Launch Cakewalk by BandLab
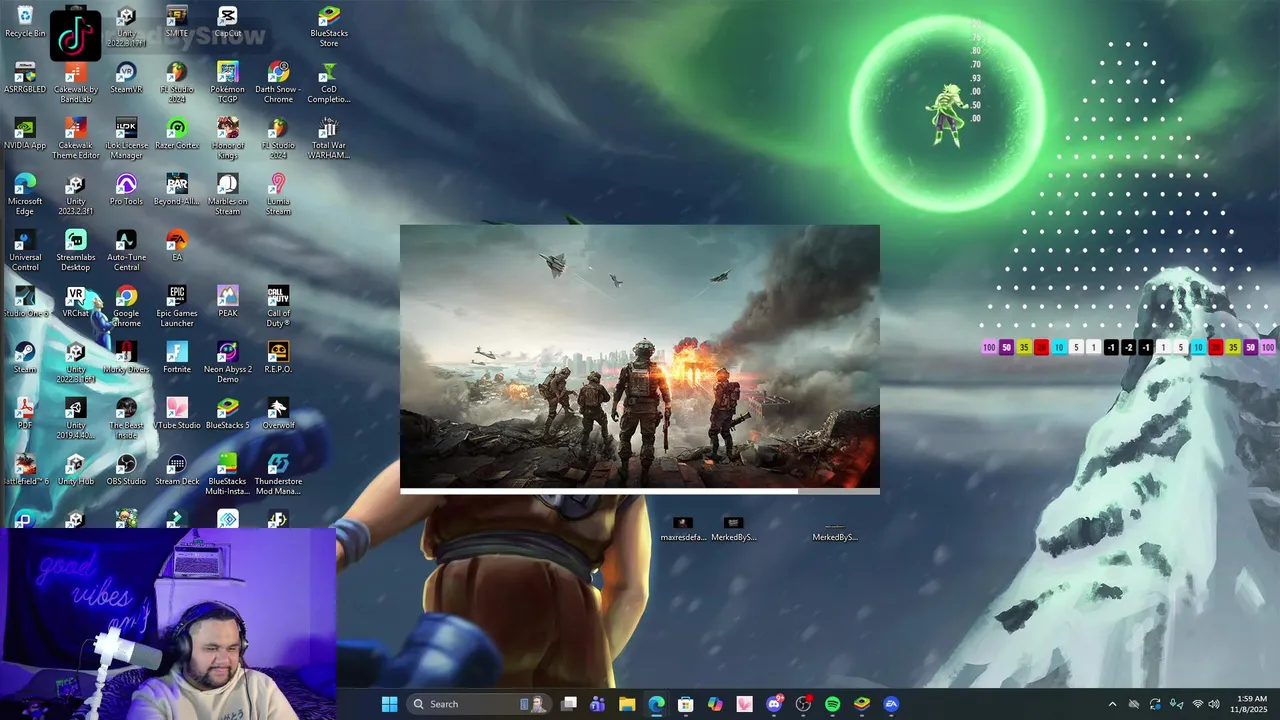This screenshot has width=1280, height=720. pos(76,83)
